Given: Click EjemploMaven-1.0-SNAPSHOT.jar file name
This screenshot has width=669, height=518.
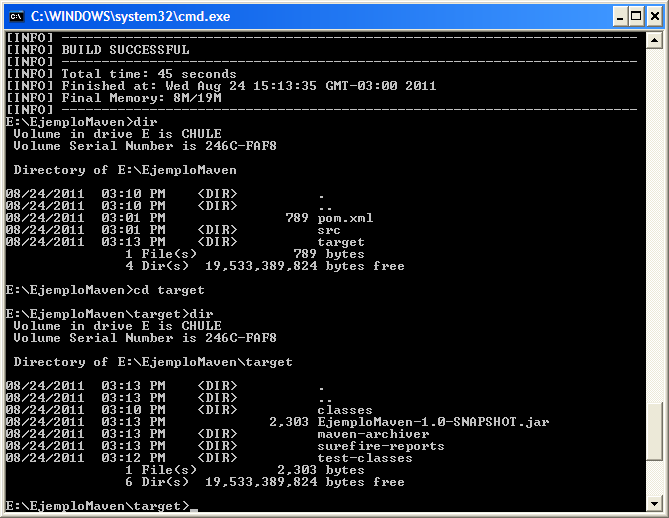Looking at the screenshot, I should [433, 422].
